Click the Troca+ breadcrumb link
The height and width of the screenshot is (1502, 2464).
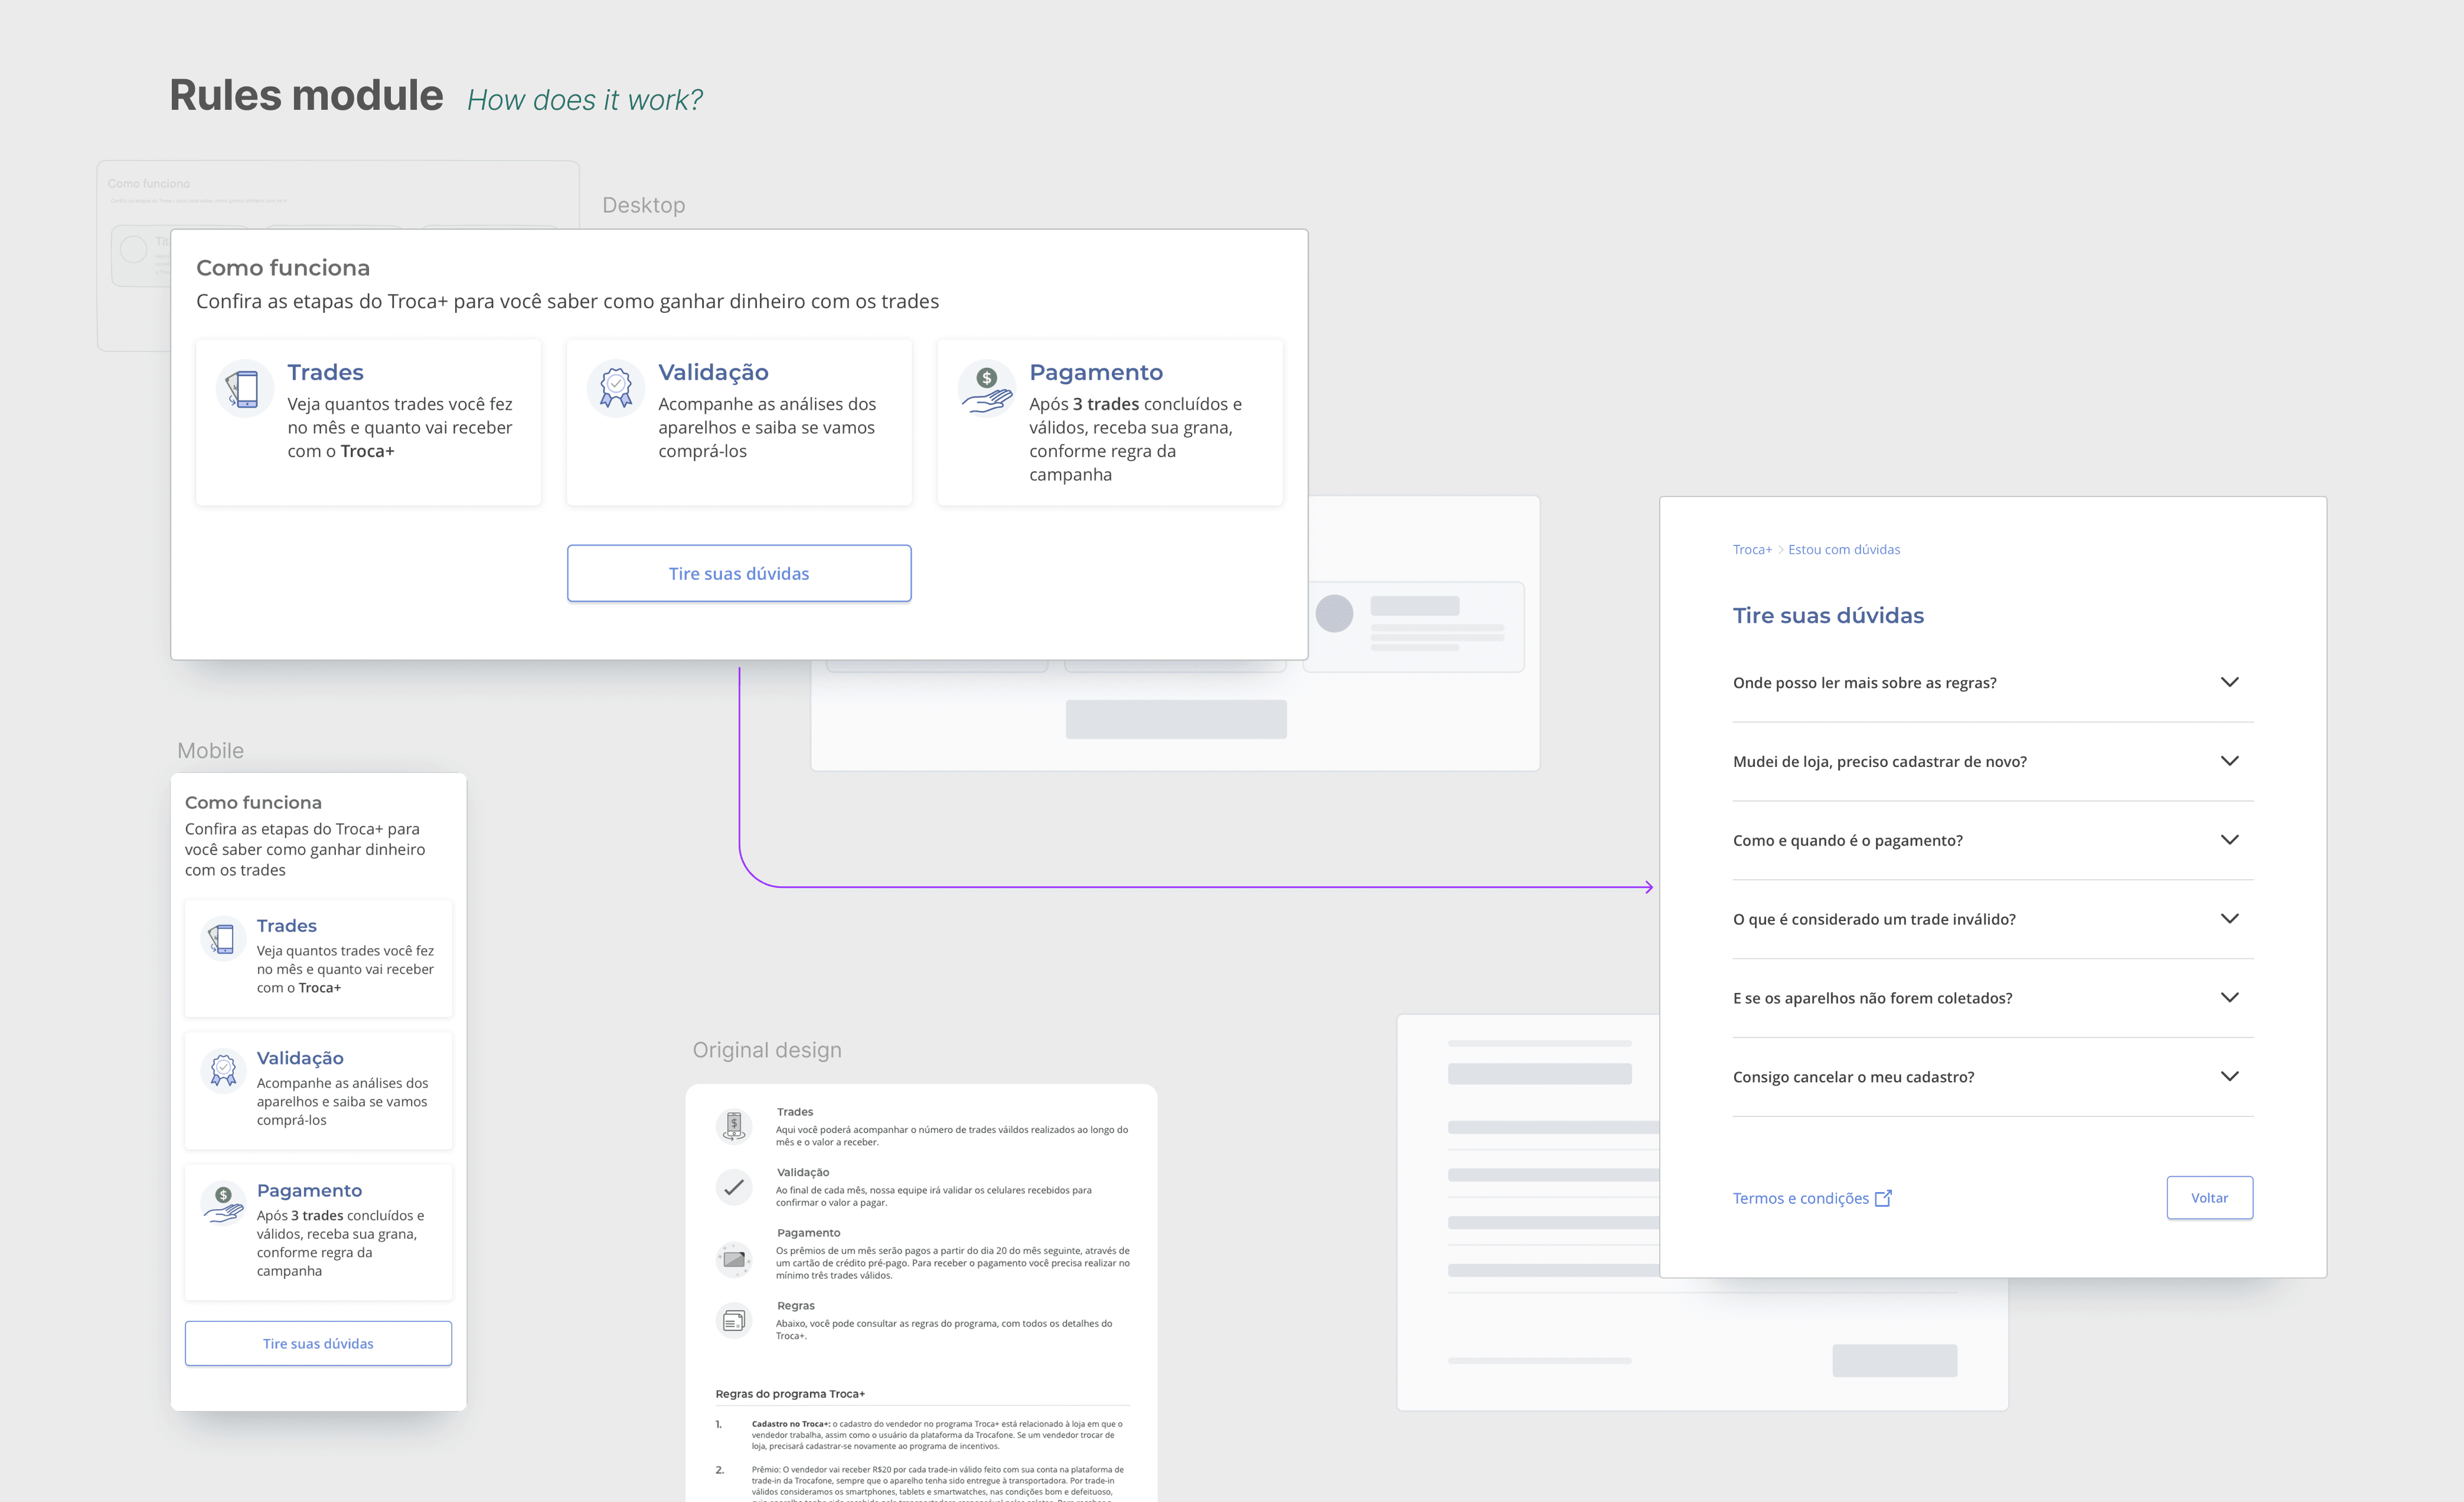[1751, 550]
